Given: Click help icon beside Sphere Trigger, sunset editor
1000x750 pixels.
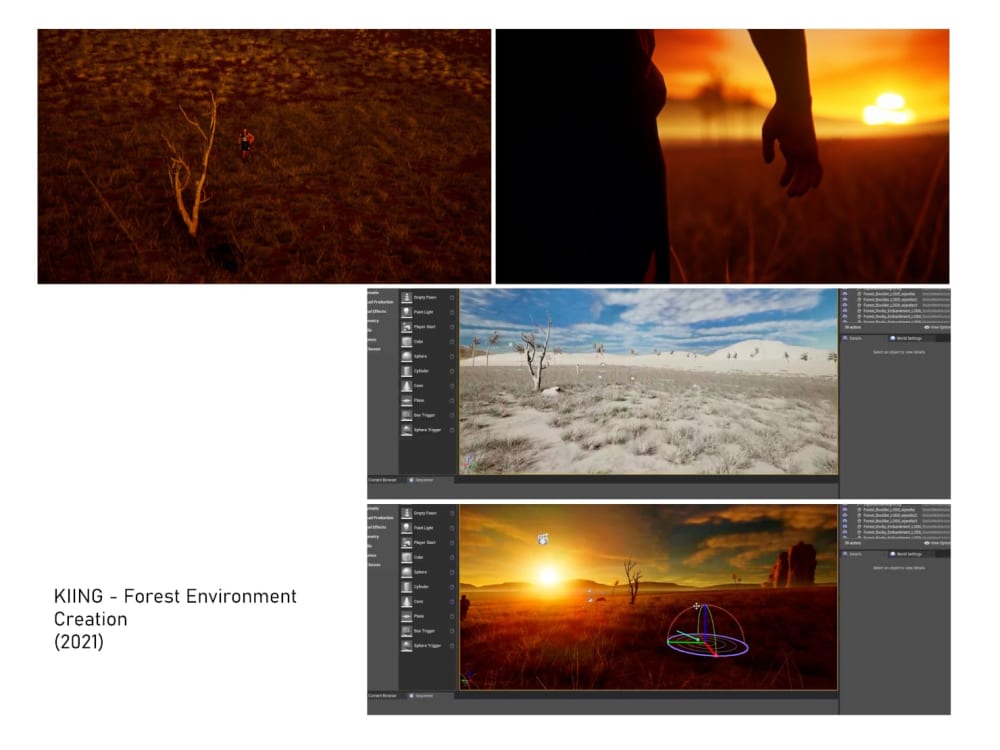Looking at the screenshot, I should [x=452, y=645].
